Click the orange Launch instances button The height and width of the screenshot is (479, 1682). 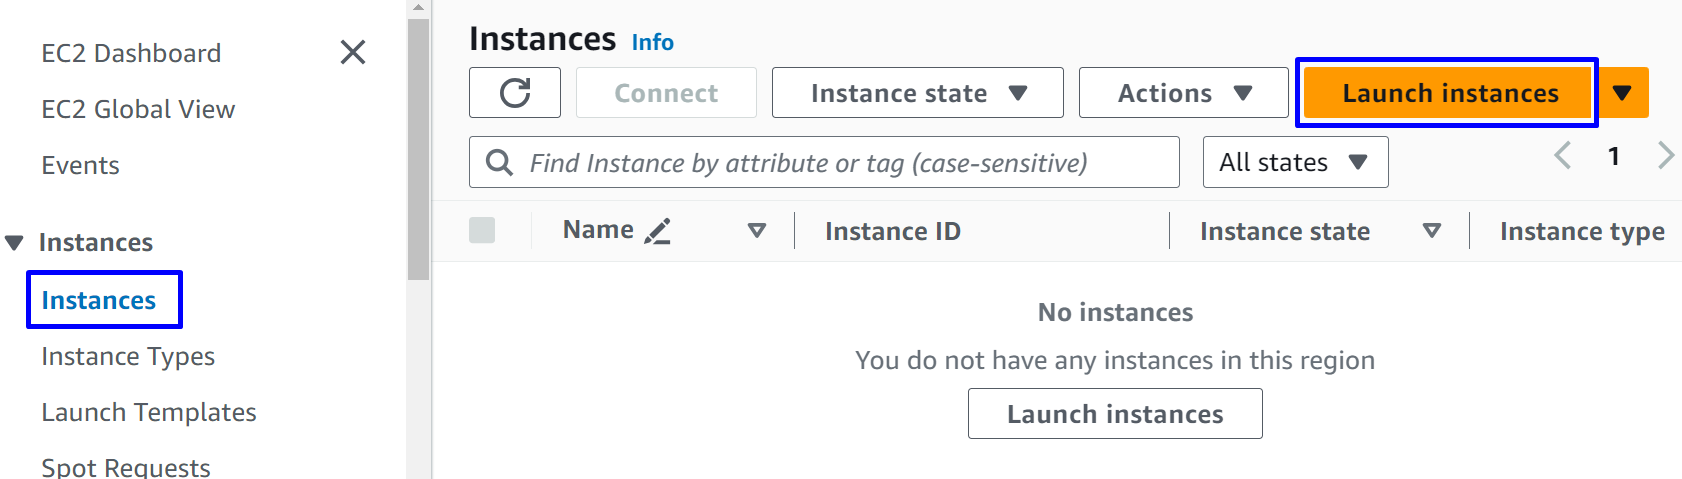pyautogui.click(x=1449, y=93)
